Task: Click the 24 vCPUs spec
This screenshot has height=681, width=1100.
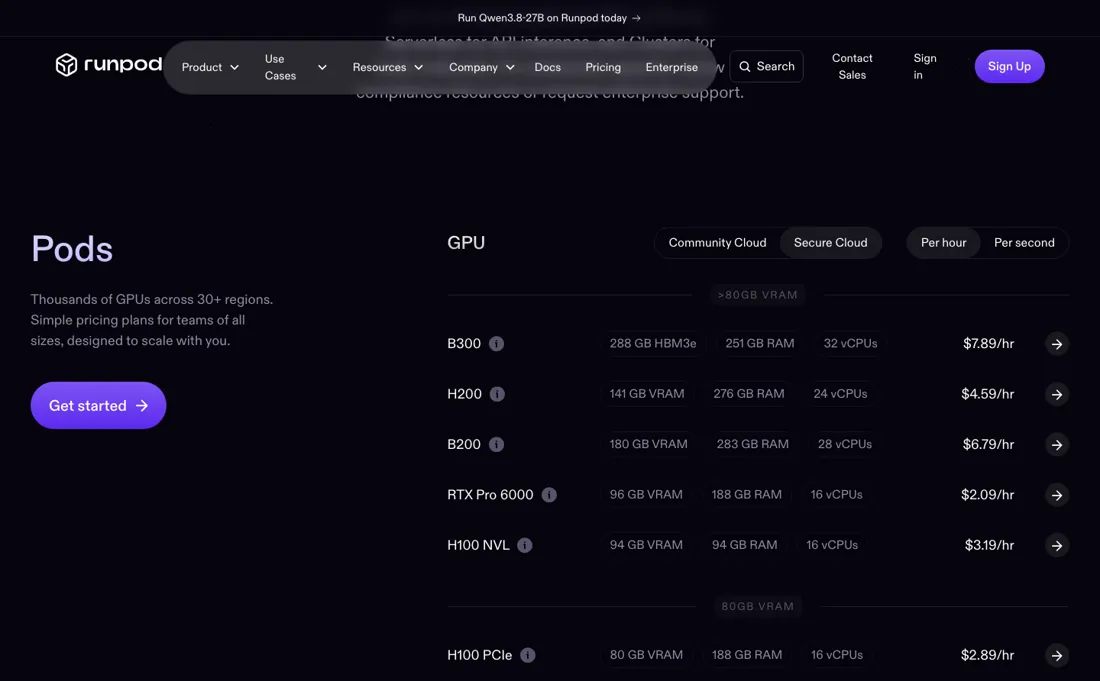Action: [x=840, y=394]
